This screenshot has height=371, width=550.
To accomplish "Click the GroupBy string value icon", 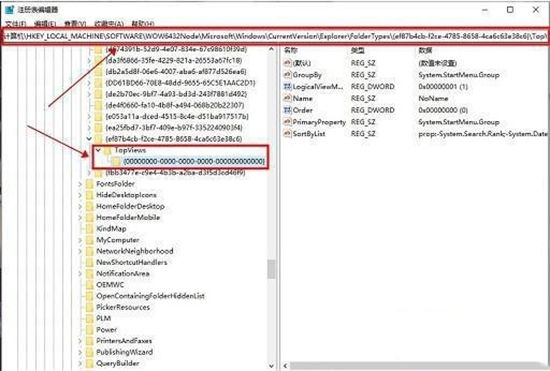I will pos(287,75).
